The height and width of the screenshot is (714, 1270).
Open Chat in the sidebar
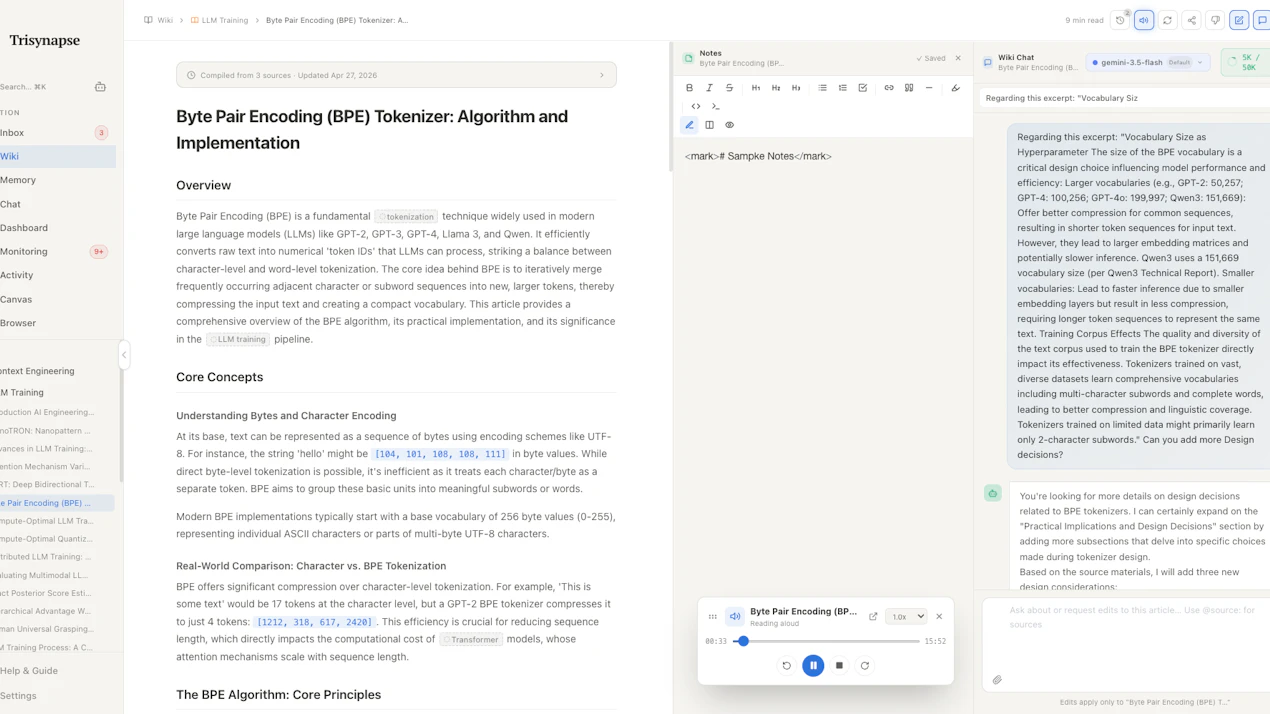[55, 204]
